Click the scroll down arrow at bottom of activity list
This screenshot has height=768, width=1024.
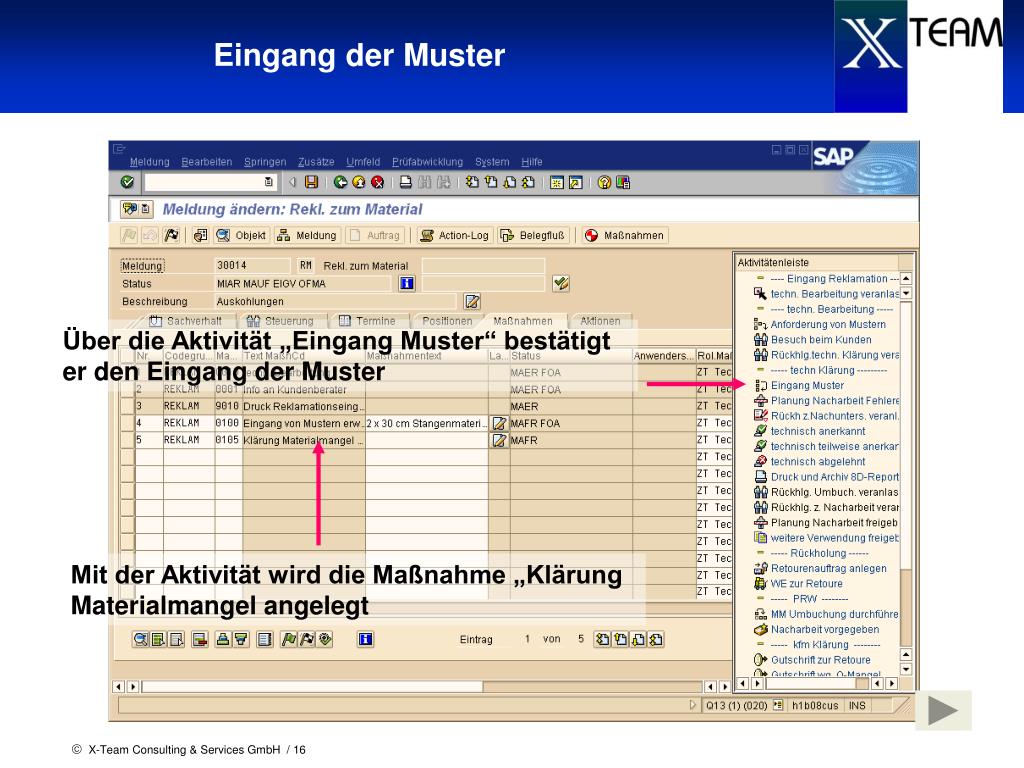point(906,669)
